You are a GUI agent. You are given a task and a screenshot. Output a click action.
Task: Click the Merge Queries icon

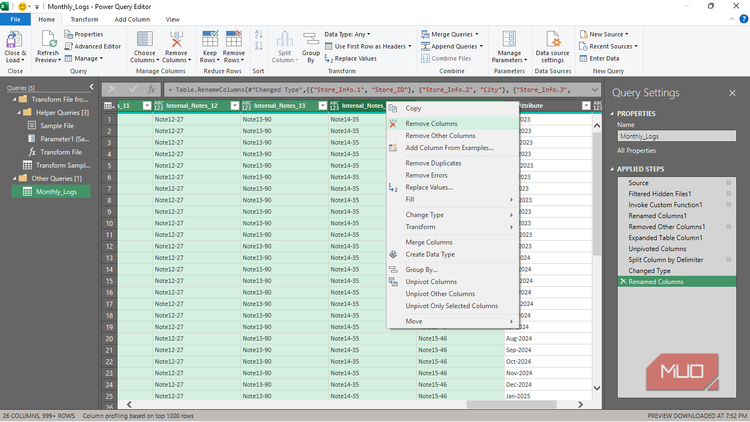[x=425, y=34]
